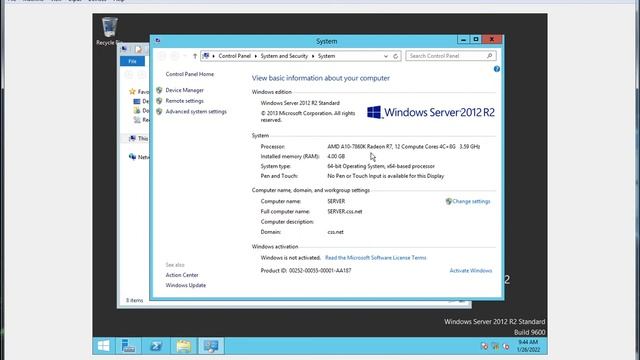Open Windows Update link
The height and width of the screenshot is (360, 640).
pos(186,285)
